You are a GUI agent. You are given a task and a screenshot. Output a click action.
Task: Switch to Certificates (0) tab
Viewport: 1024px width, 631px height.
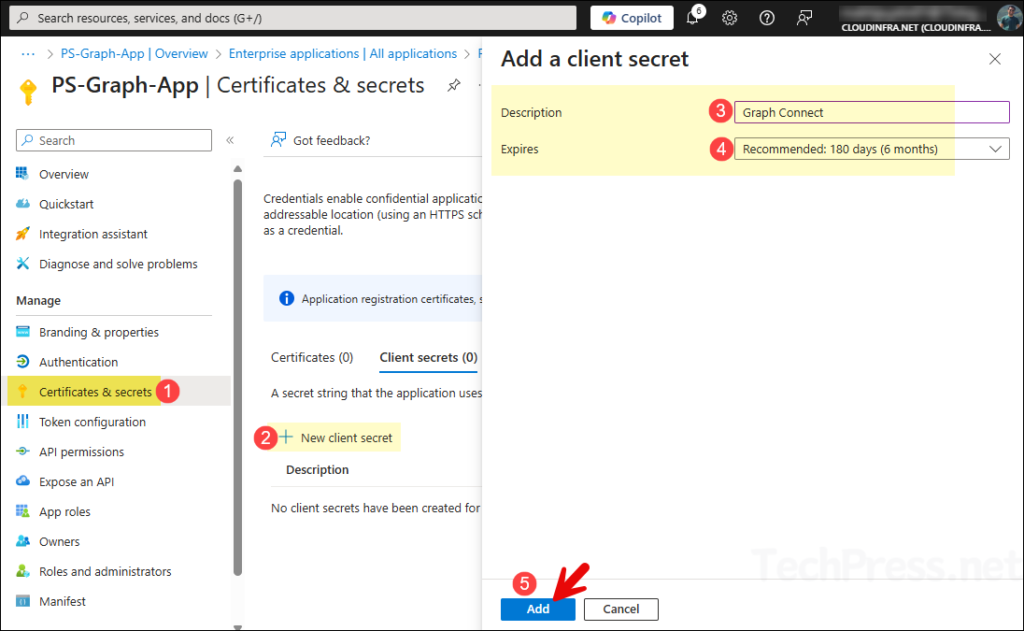[x=312, y=357]
